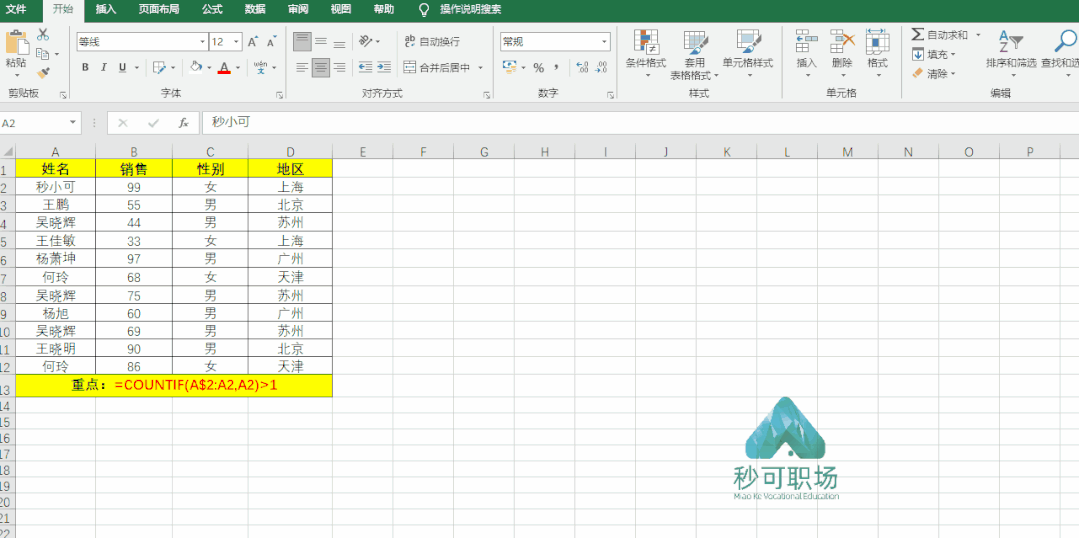
Task: Decrease font size with small A icon
Action: click(x=271, y=42)
